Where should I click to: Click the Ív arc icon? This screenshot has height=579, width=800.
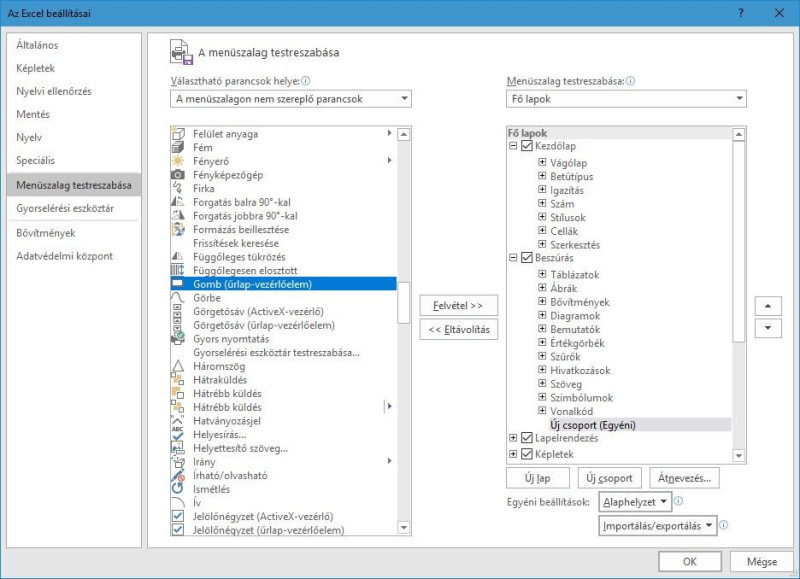pyautogui.click(x=178, y=502)
